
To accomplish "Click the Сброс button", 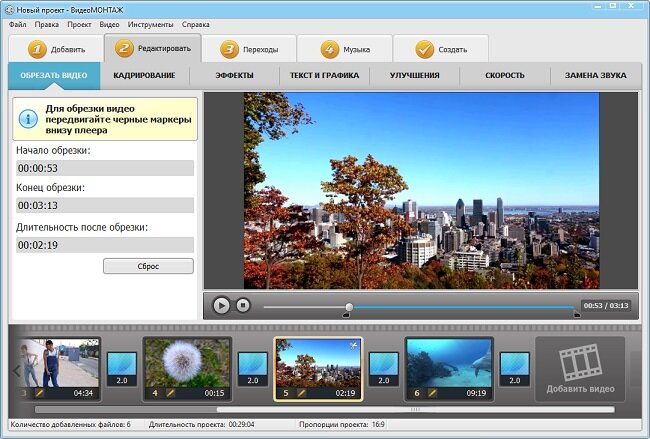I will 148,266.
